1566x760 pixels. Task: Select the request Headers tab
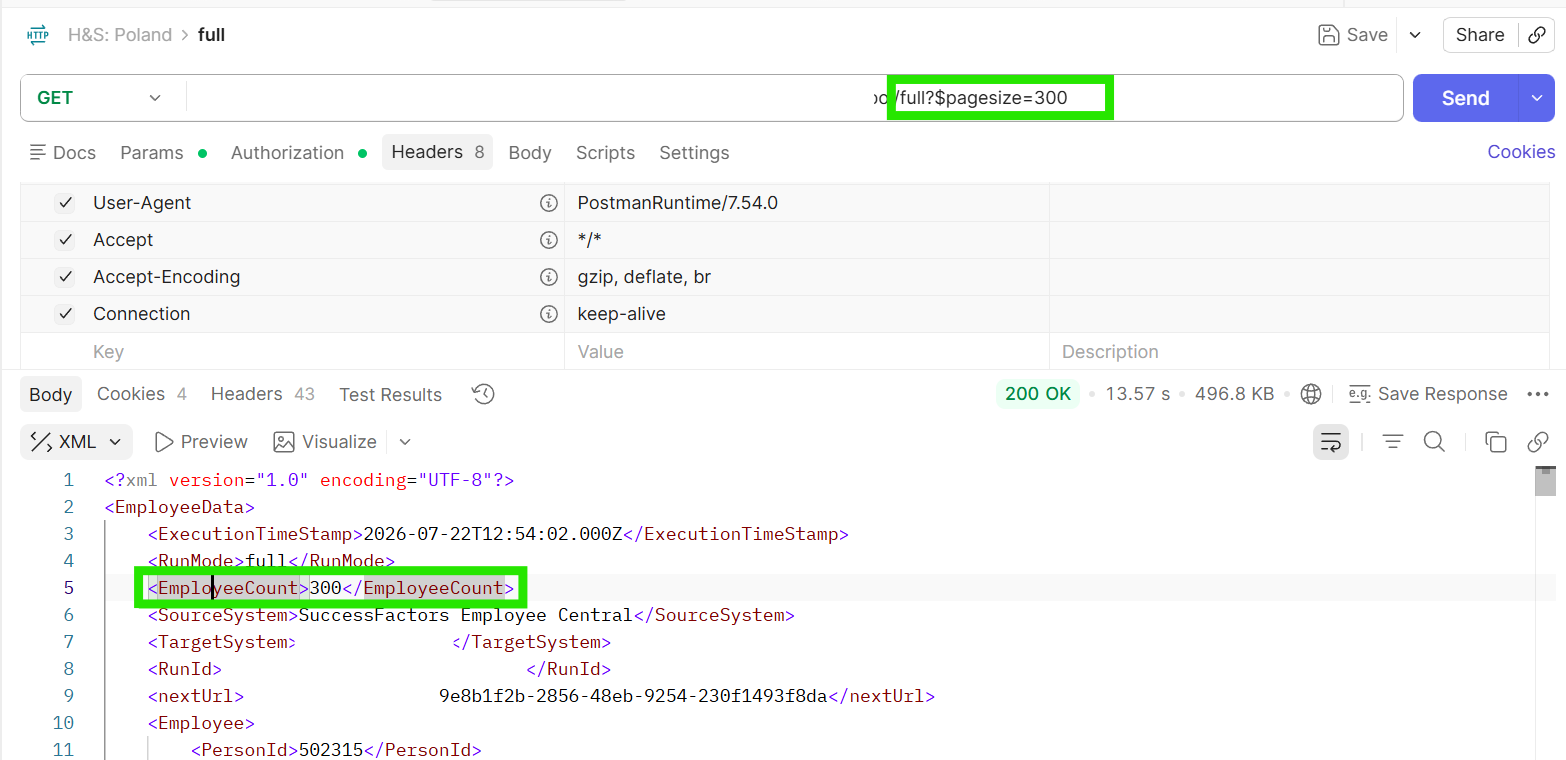point(437,152)
